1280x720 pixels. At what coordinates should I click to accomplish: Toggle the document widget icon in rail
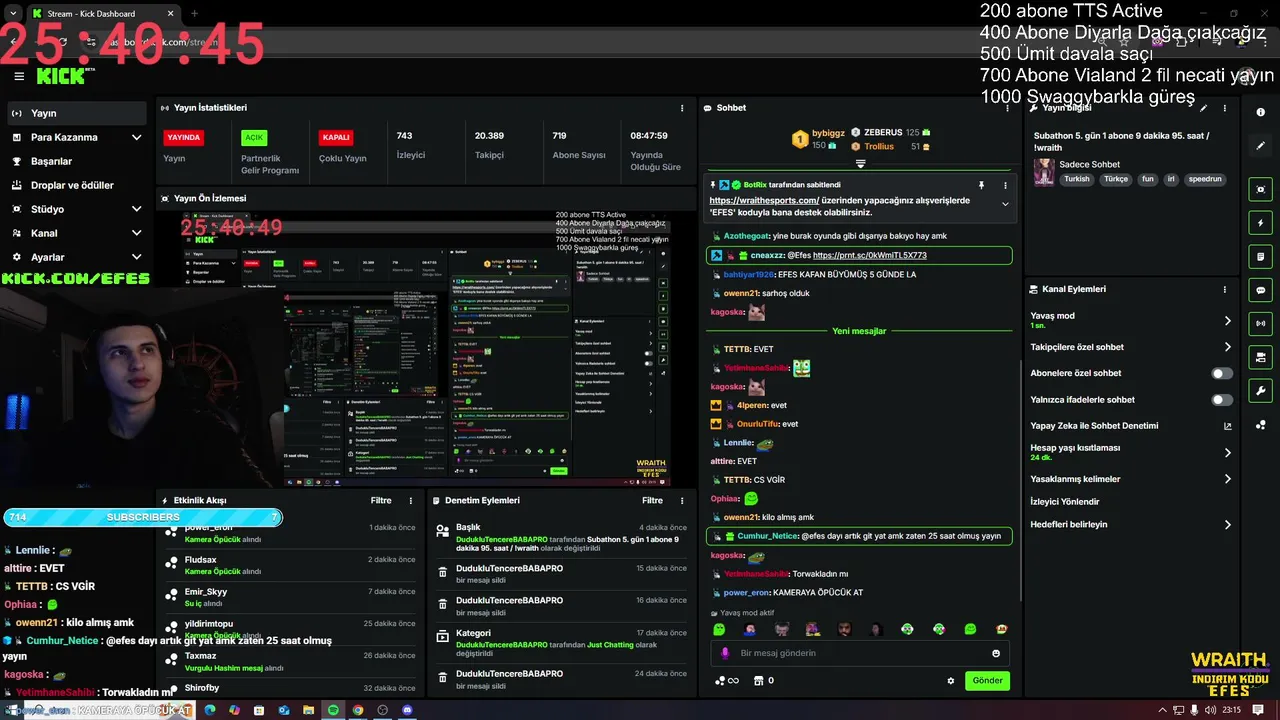click(1261, 256)
